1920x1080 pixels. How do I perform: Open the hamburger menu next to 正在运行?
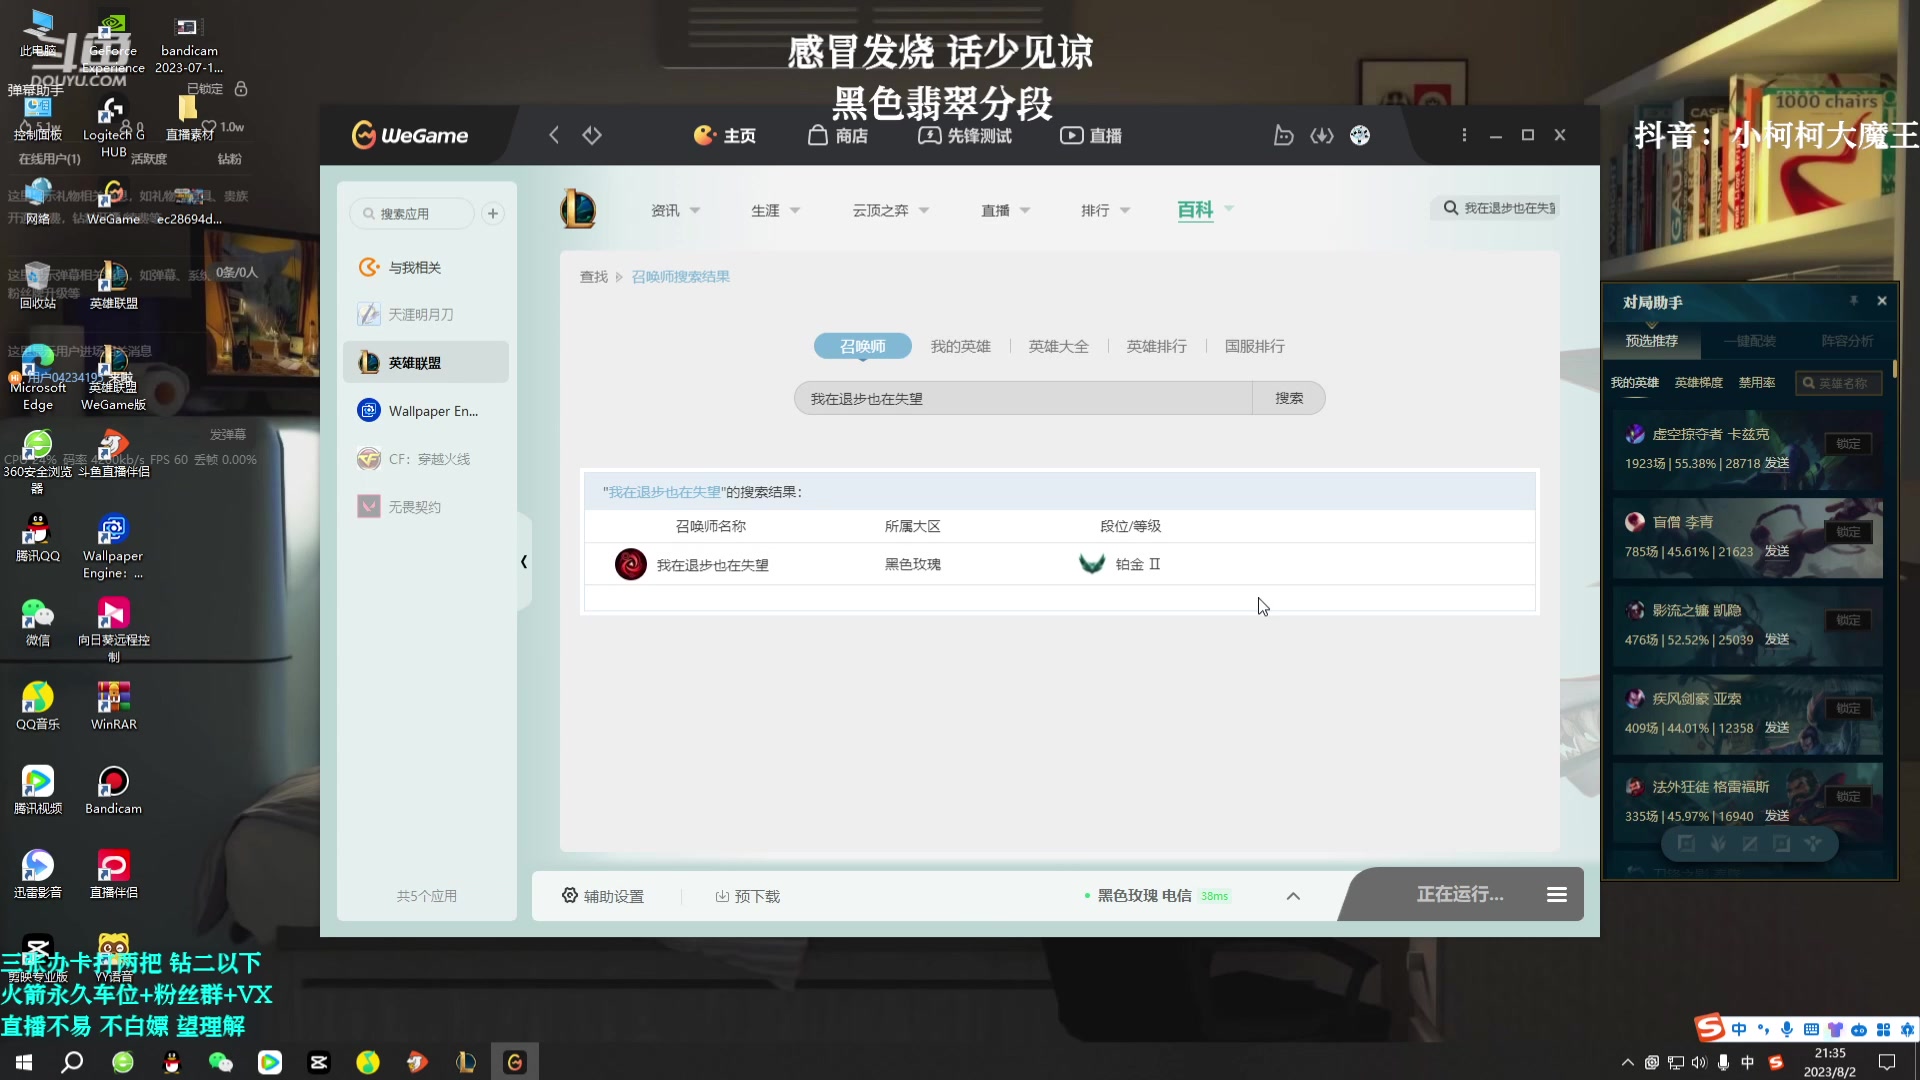point(1557,895)
